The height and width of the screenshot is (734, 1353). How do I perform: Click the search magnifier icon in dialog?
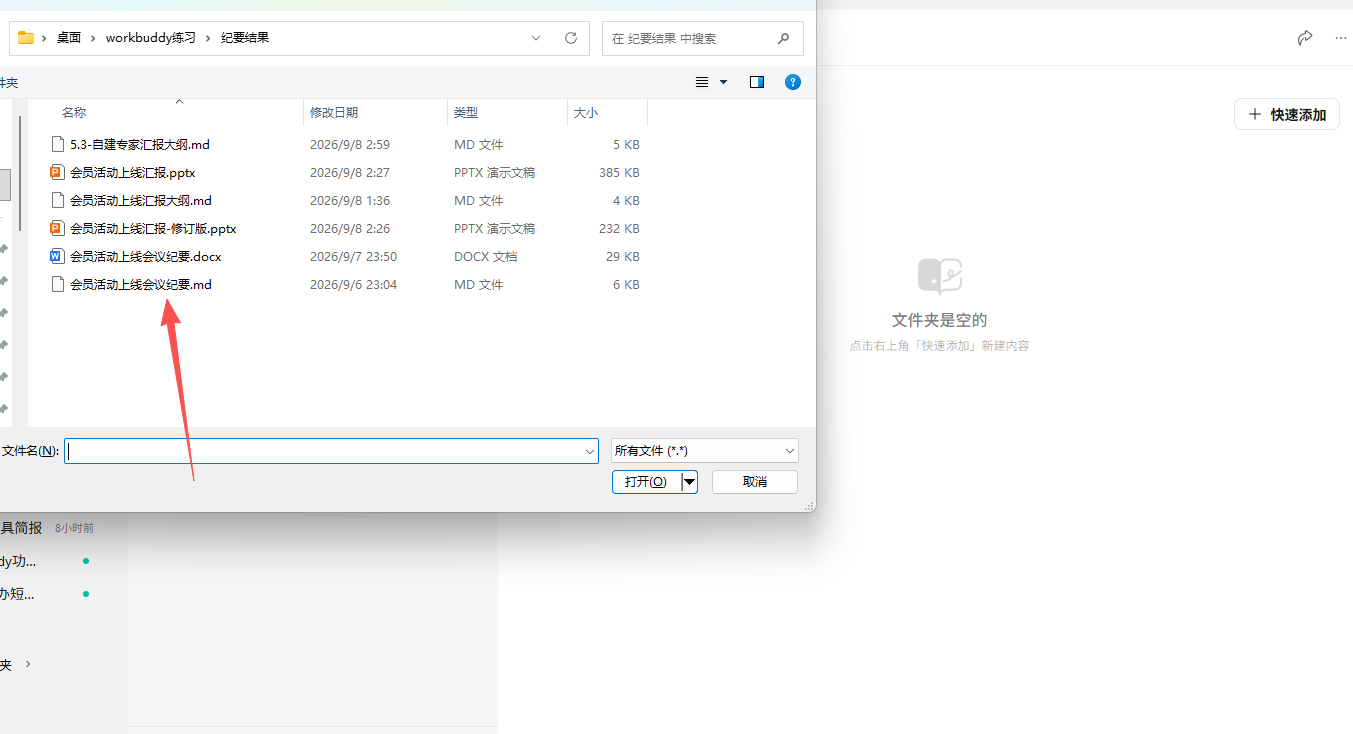click(x=783, y=38)
